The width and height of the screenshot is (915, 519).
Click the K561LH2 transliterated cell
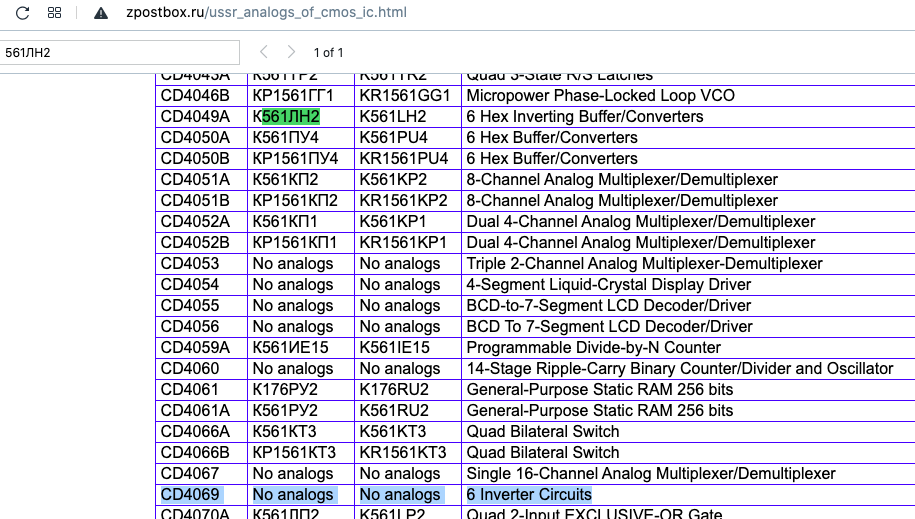tap(392, 117)
